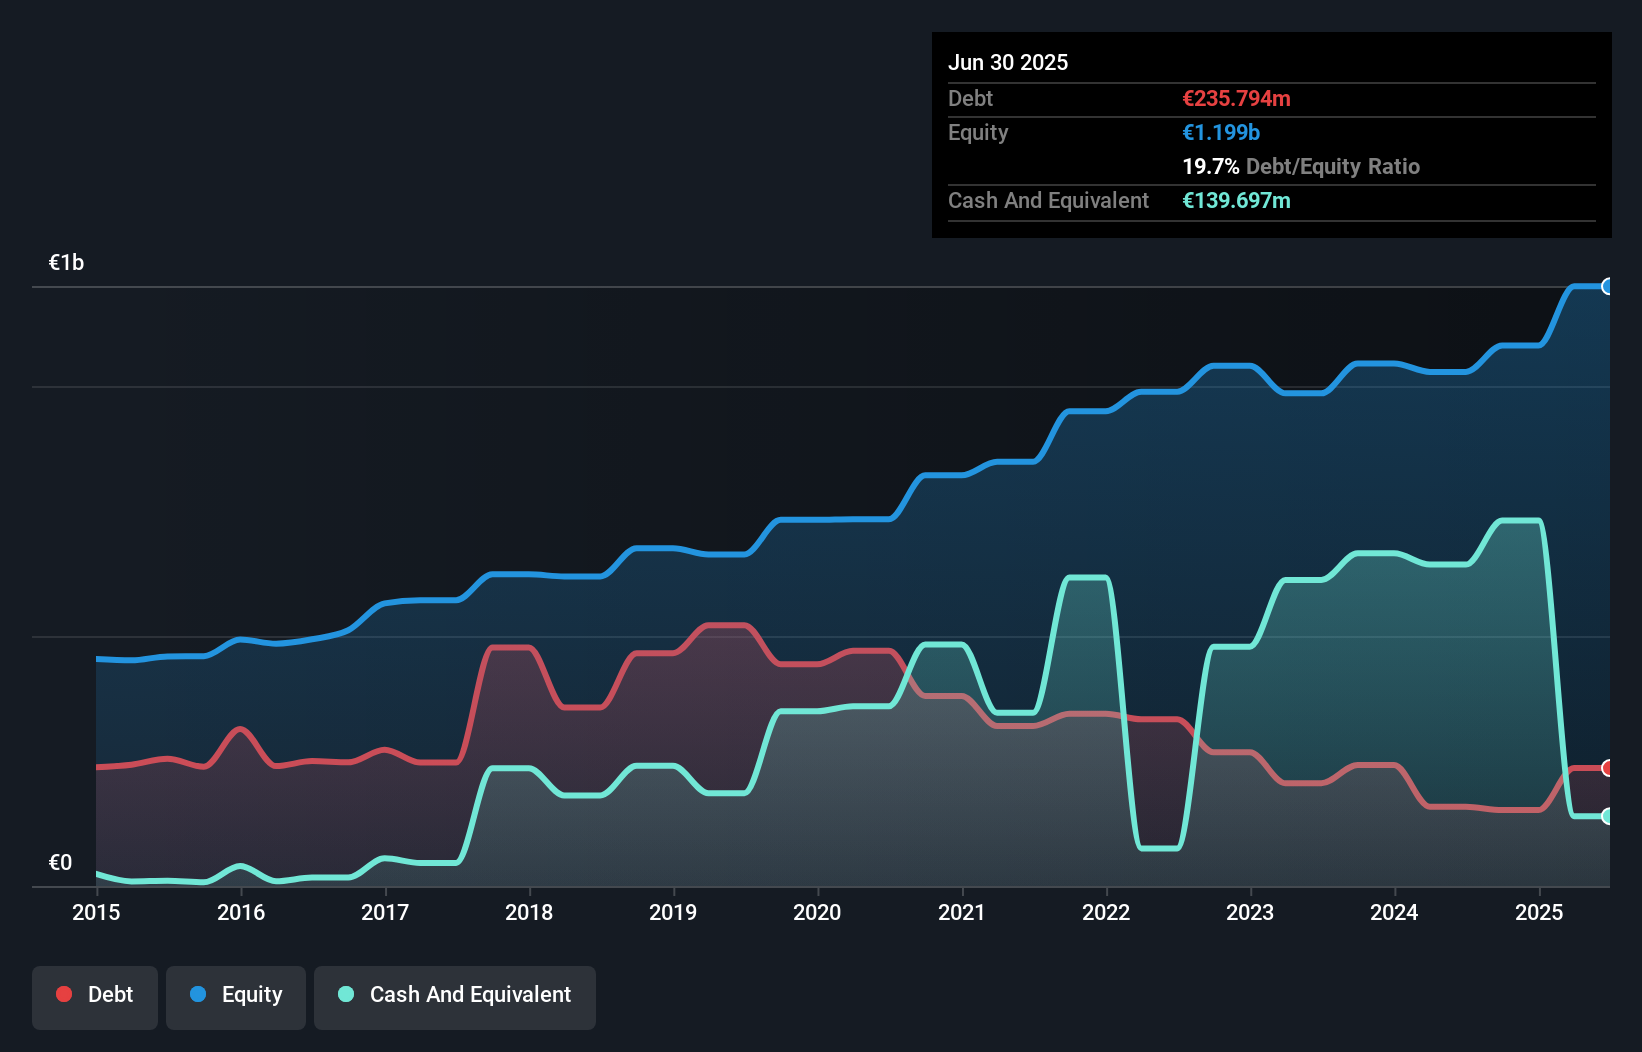
Task: Click the €1b axis gridline label
Action: (x=65, y=262)
